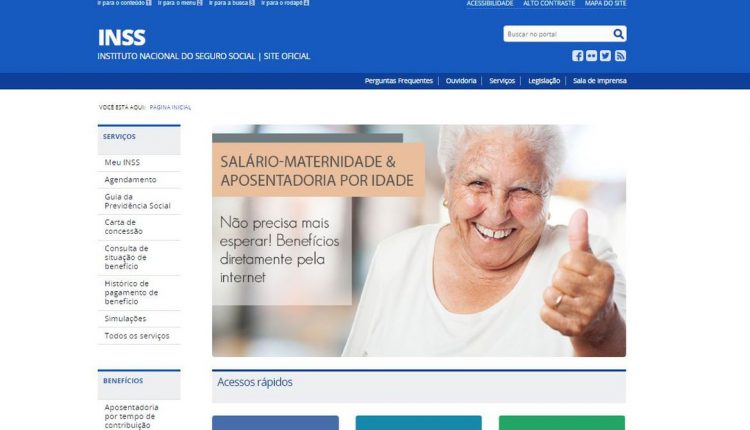Select Perguntas Frequentes in the menu bar
Viewport: 750px width, 430px height.
click(x=398, y=81)
